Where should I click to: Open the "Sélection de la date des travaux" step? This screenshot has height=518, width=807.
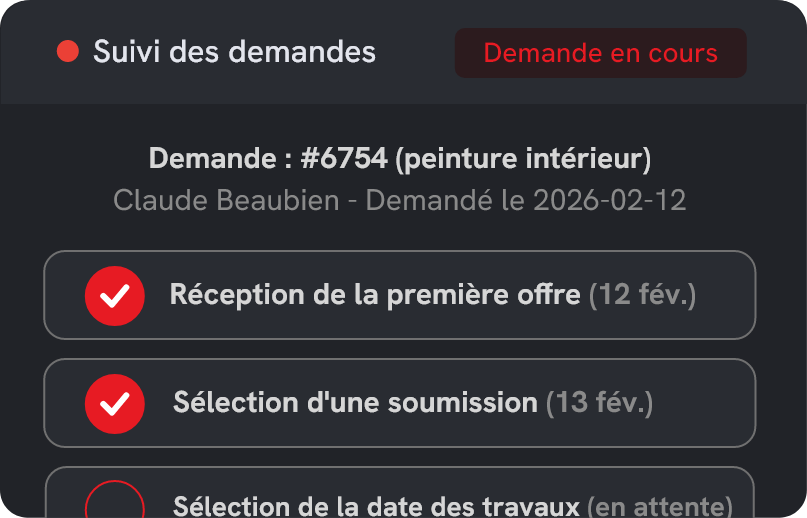(376, 506)
